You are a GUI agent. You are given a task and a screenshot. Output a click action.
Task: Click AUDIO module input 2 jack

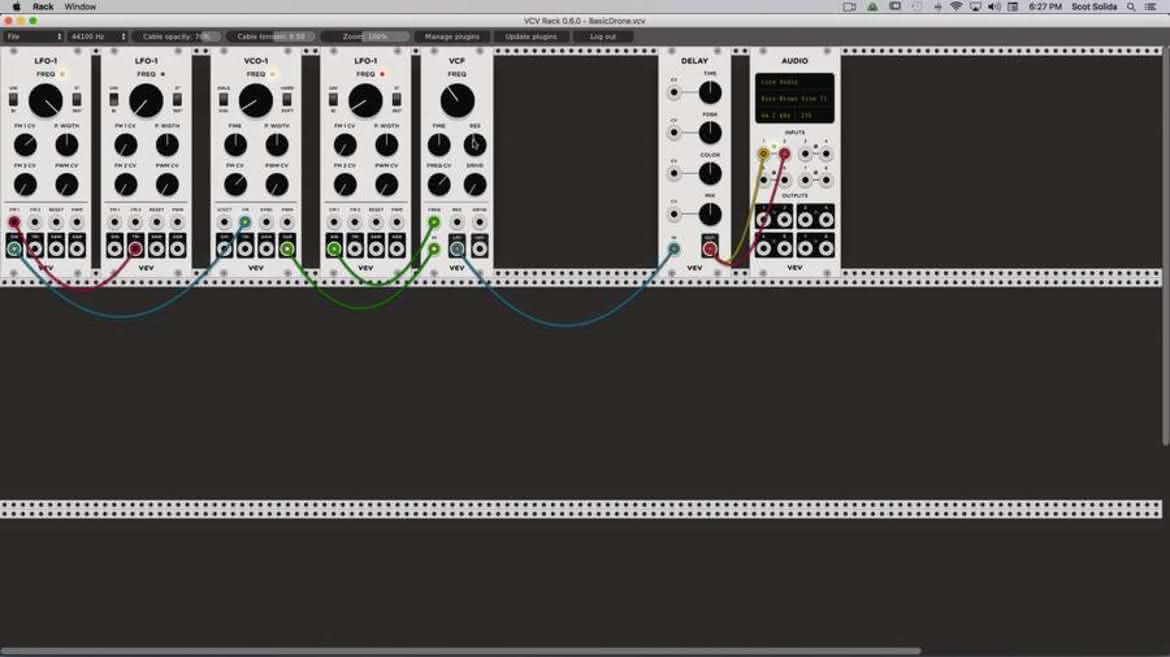[784, 154]
